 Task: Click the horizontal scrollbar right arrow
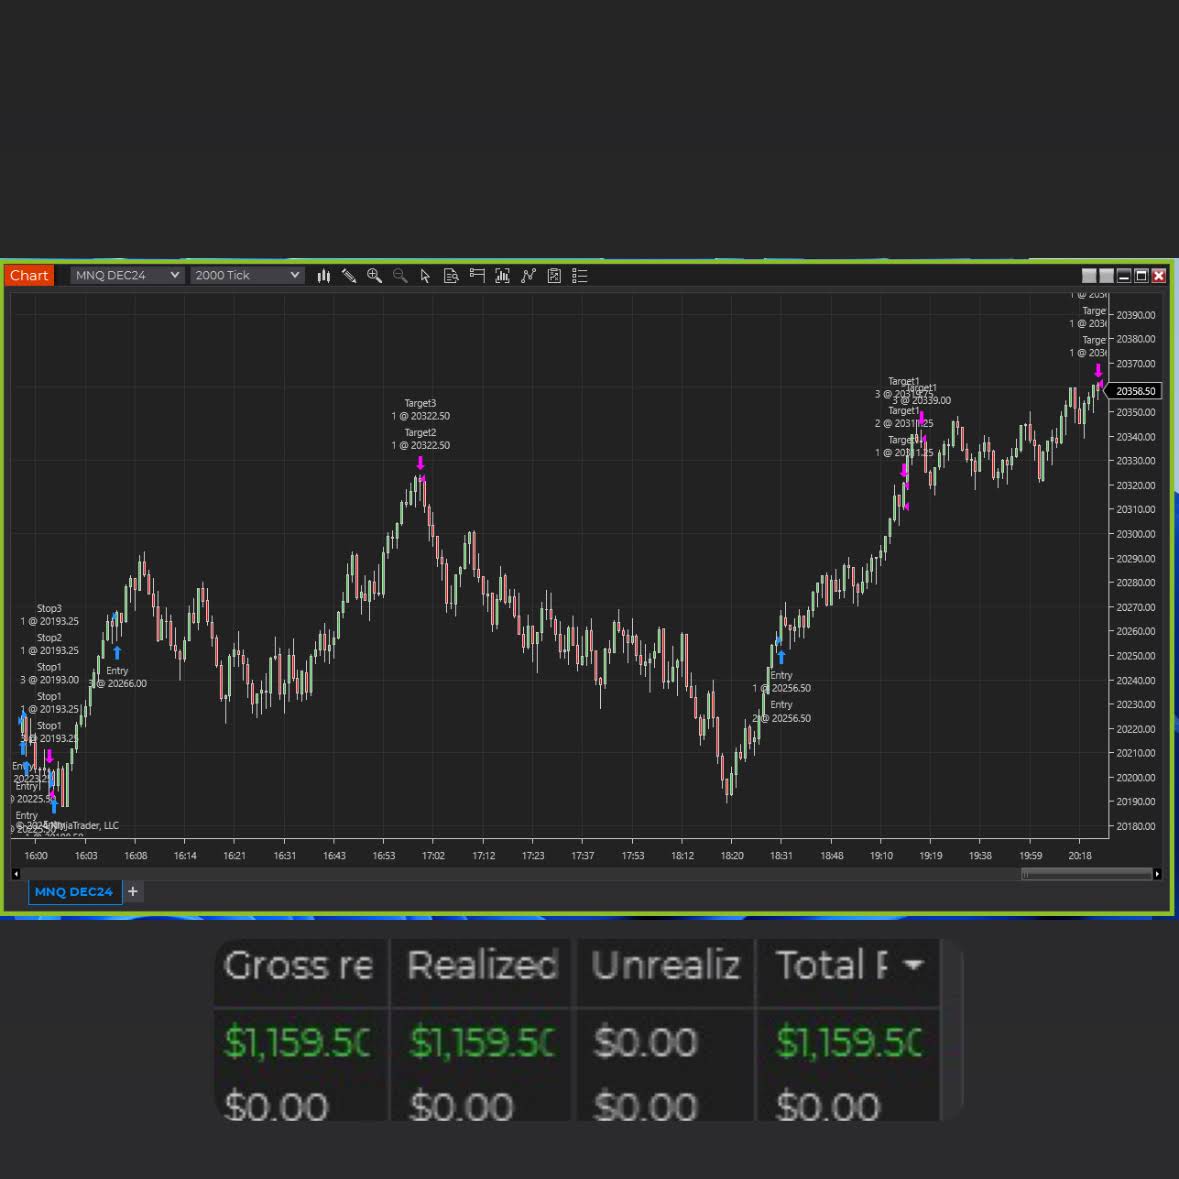click(1157, 874)
